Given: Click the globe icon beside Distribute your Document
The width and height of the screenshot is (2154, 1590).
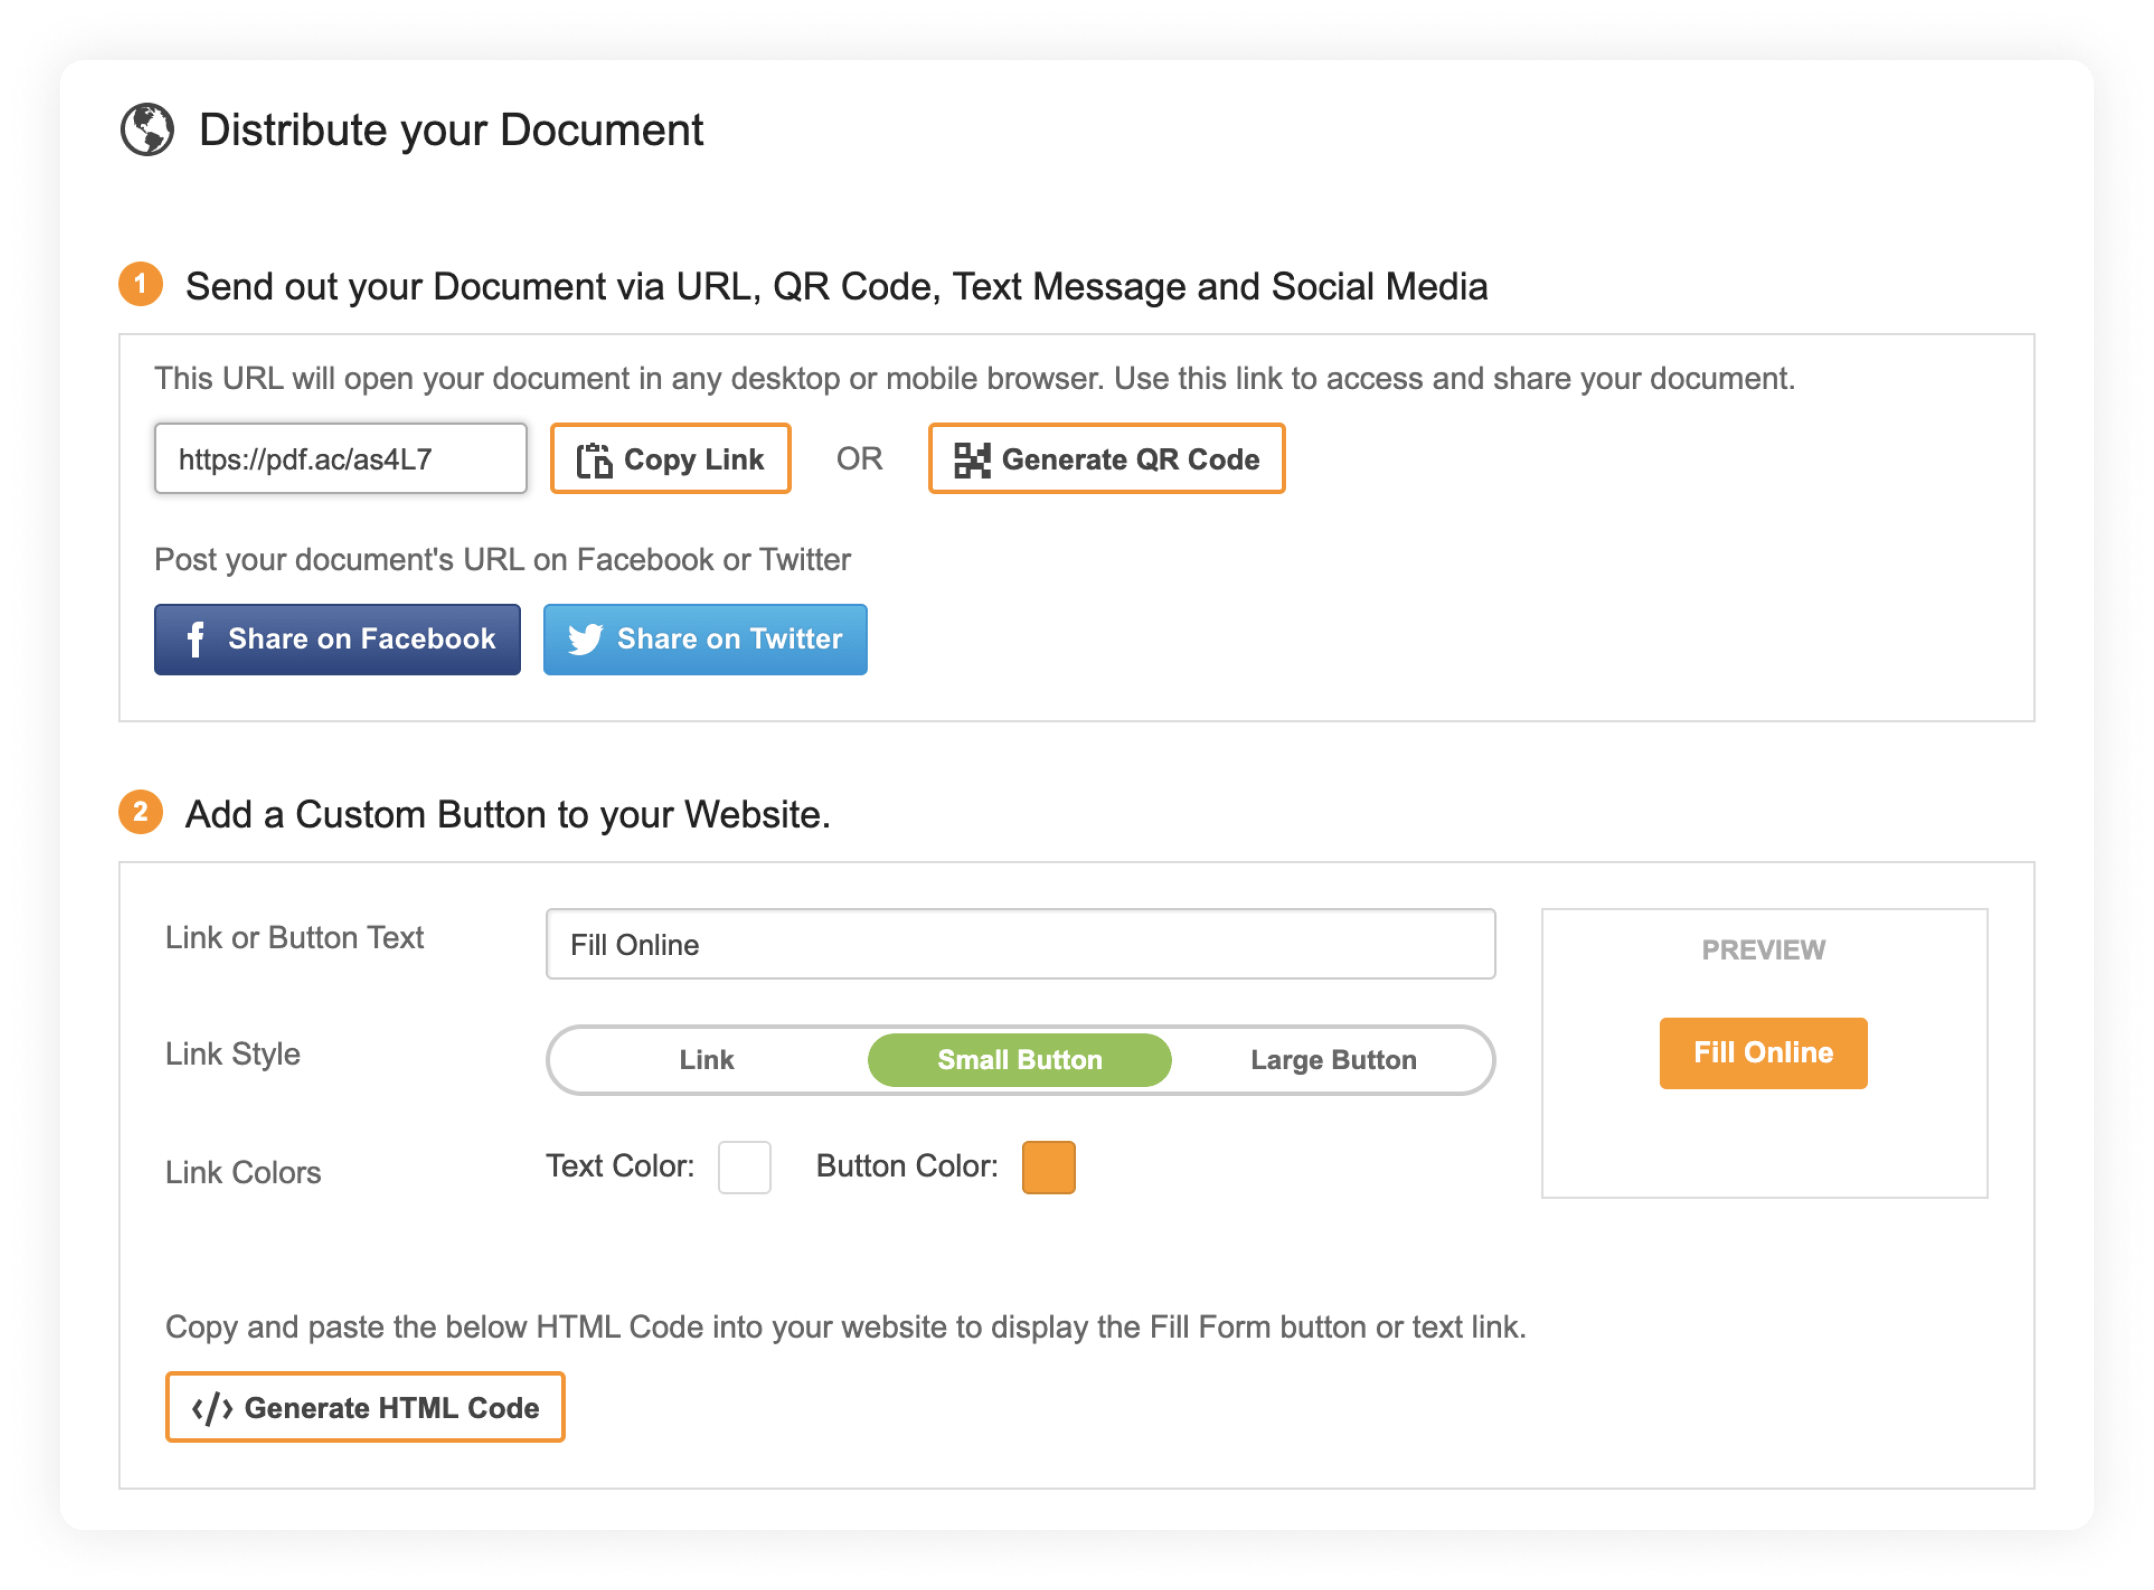Looking at the screenshot, I should tap(148, 128).
